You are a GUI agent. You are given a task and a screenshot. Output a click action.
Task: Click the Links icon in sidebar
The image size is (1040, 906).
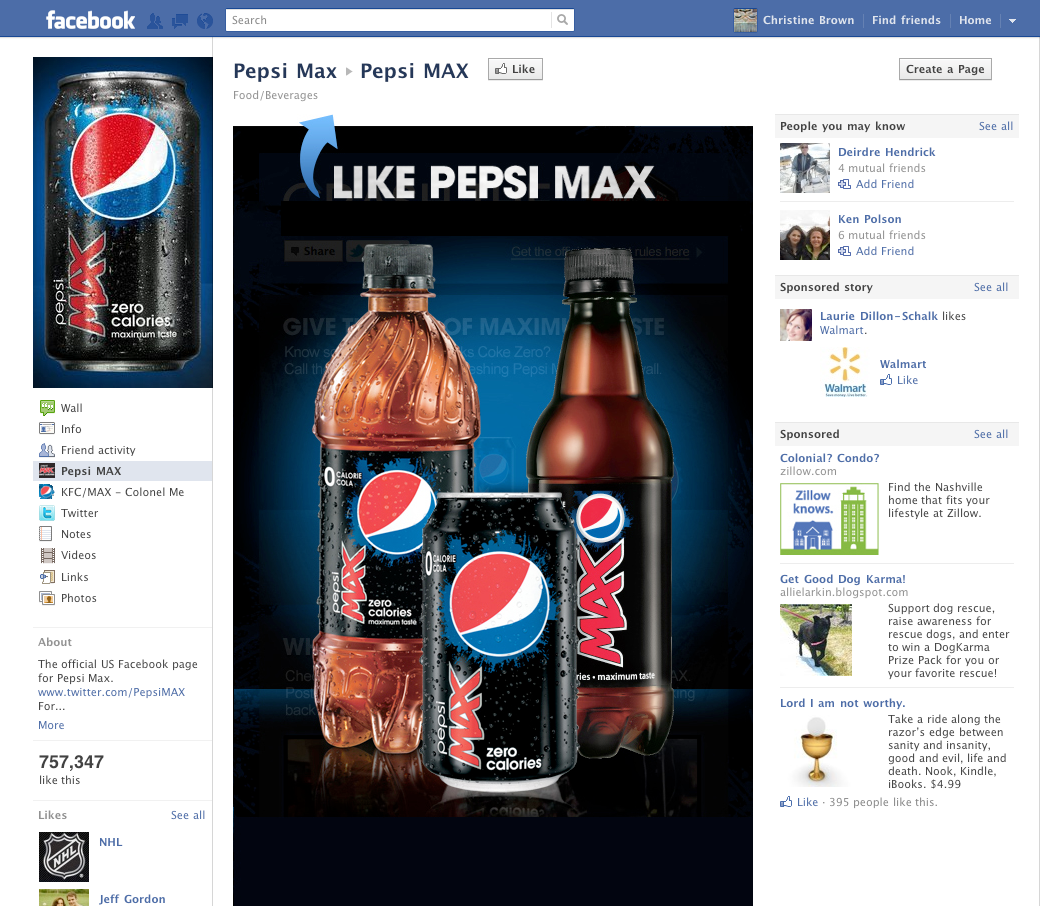pyautogui.click(x=47, y=577)
